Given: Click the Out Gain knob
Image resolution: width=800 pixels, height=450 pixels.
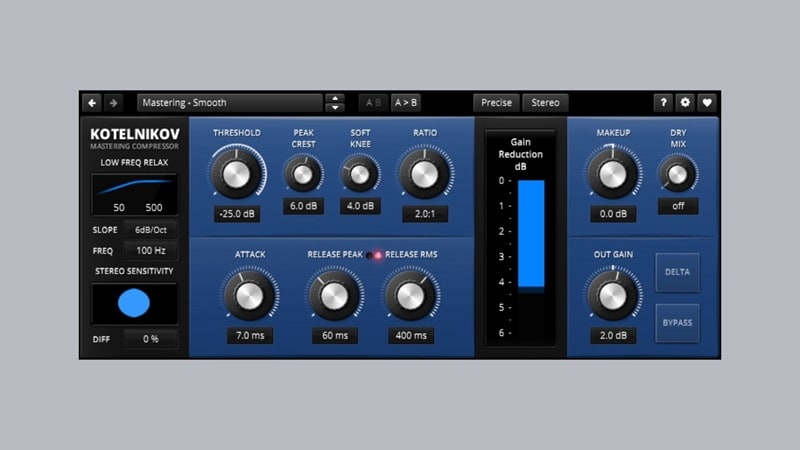Looking at the screenshot, I should [x=613, y=296].
